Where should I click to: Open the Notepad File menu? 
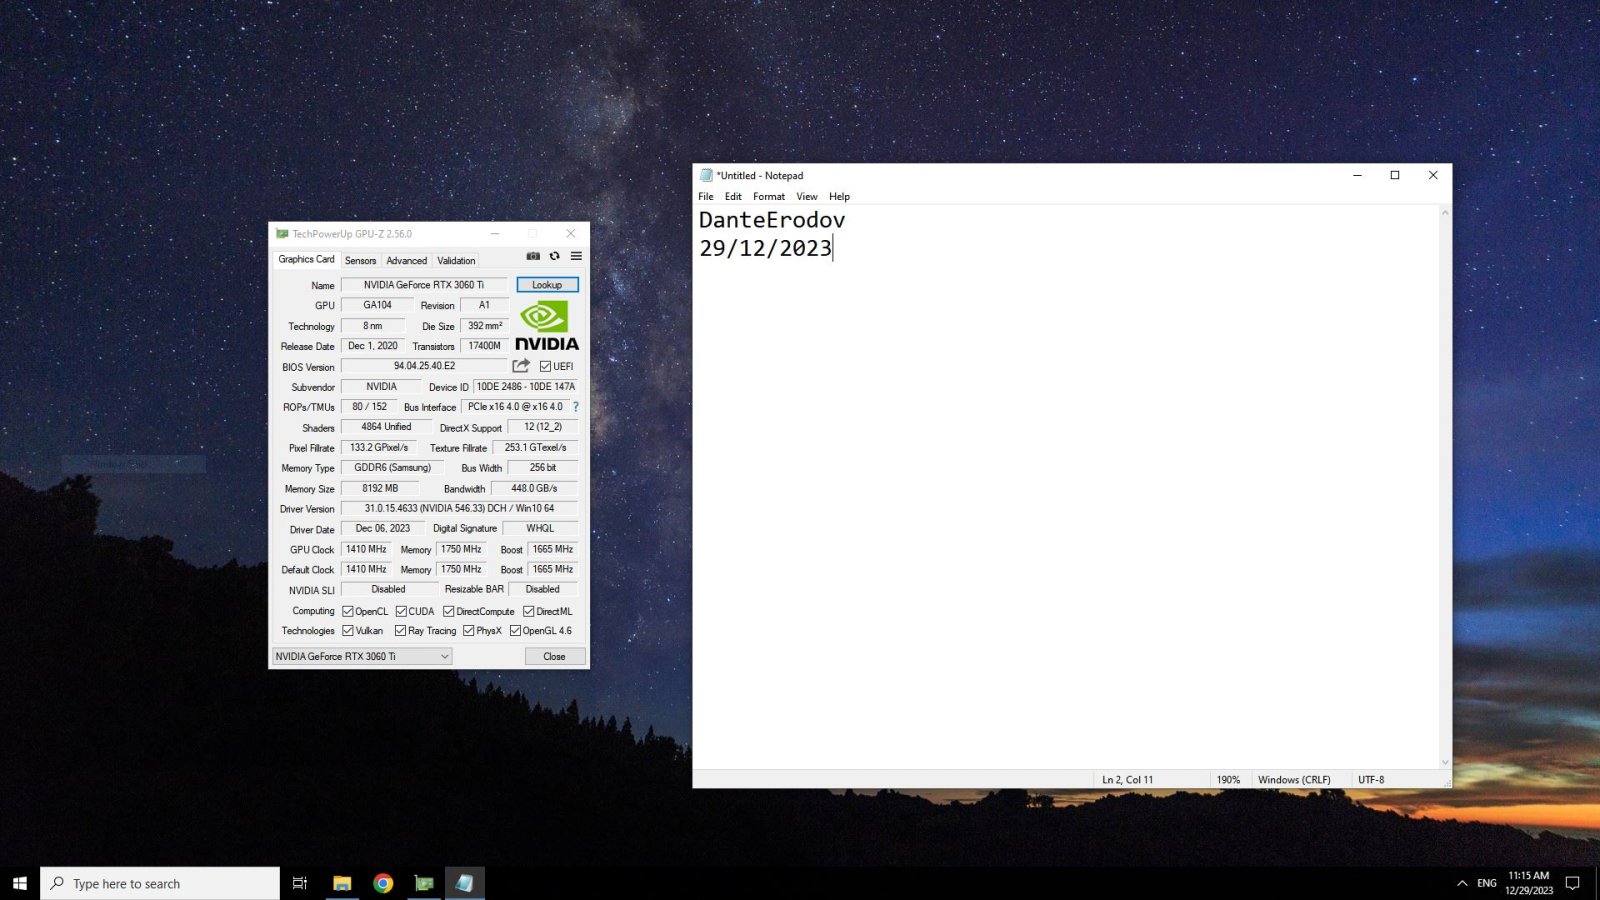point(706,196)
